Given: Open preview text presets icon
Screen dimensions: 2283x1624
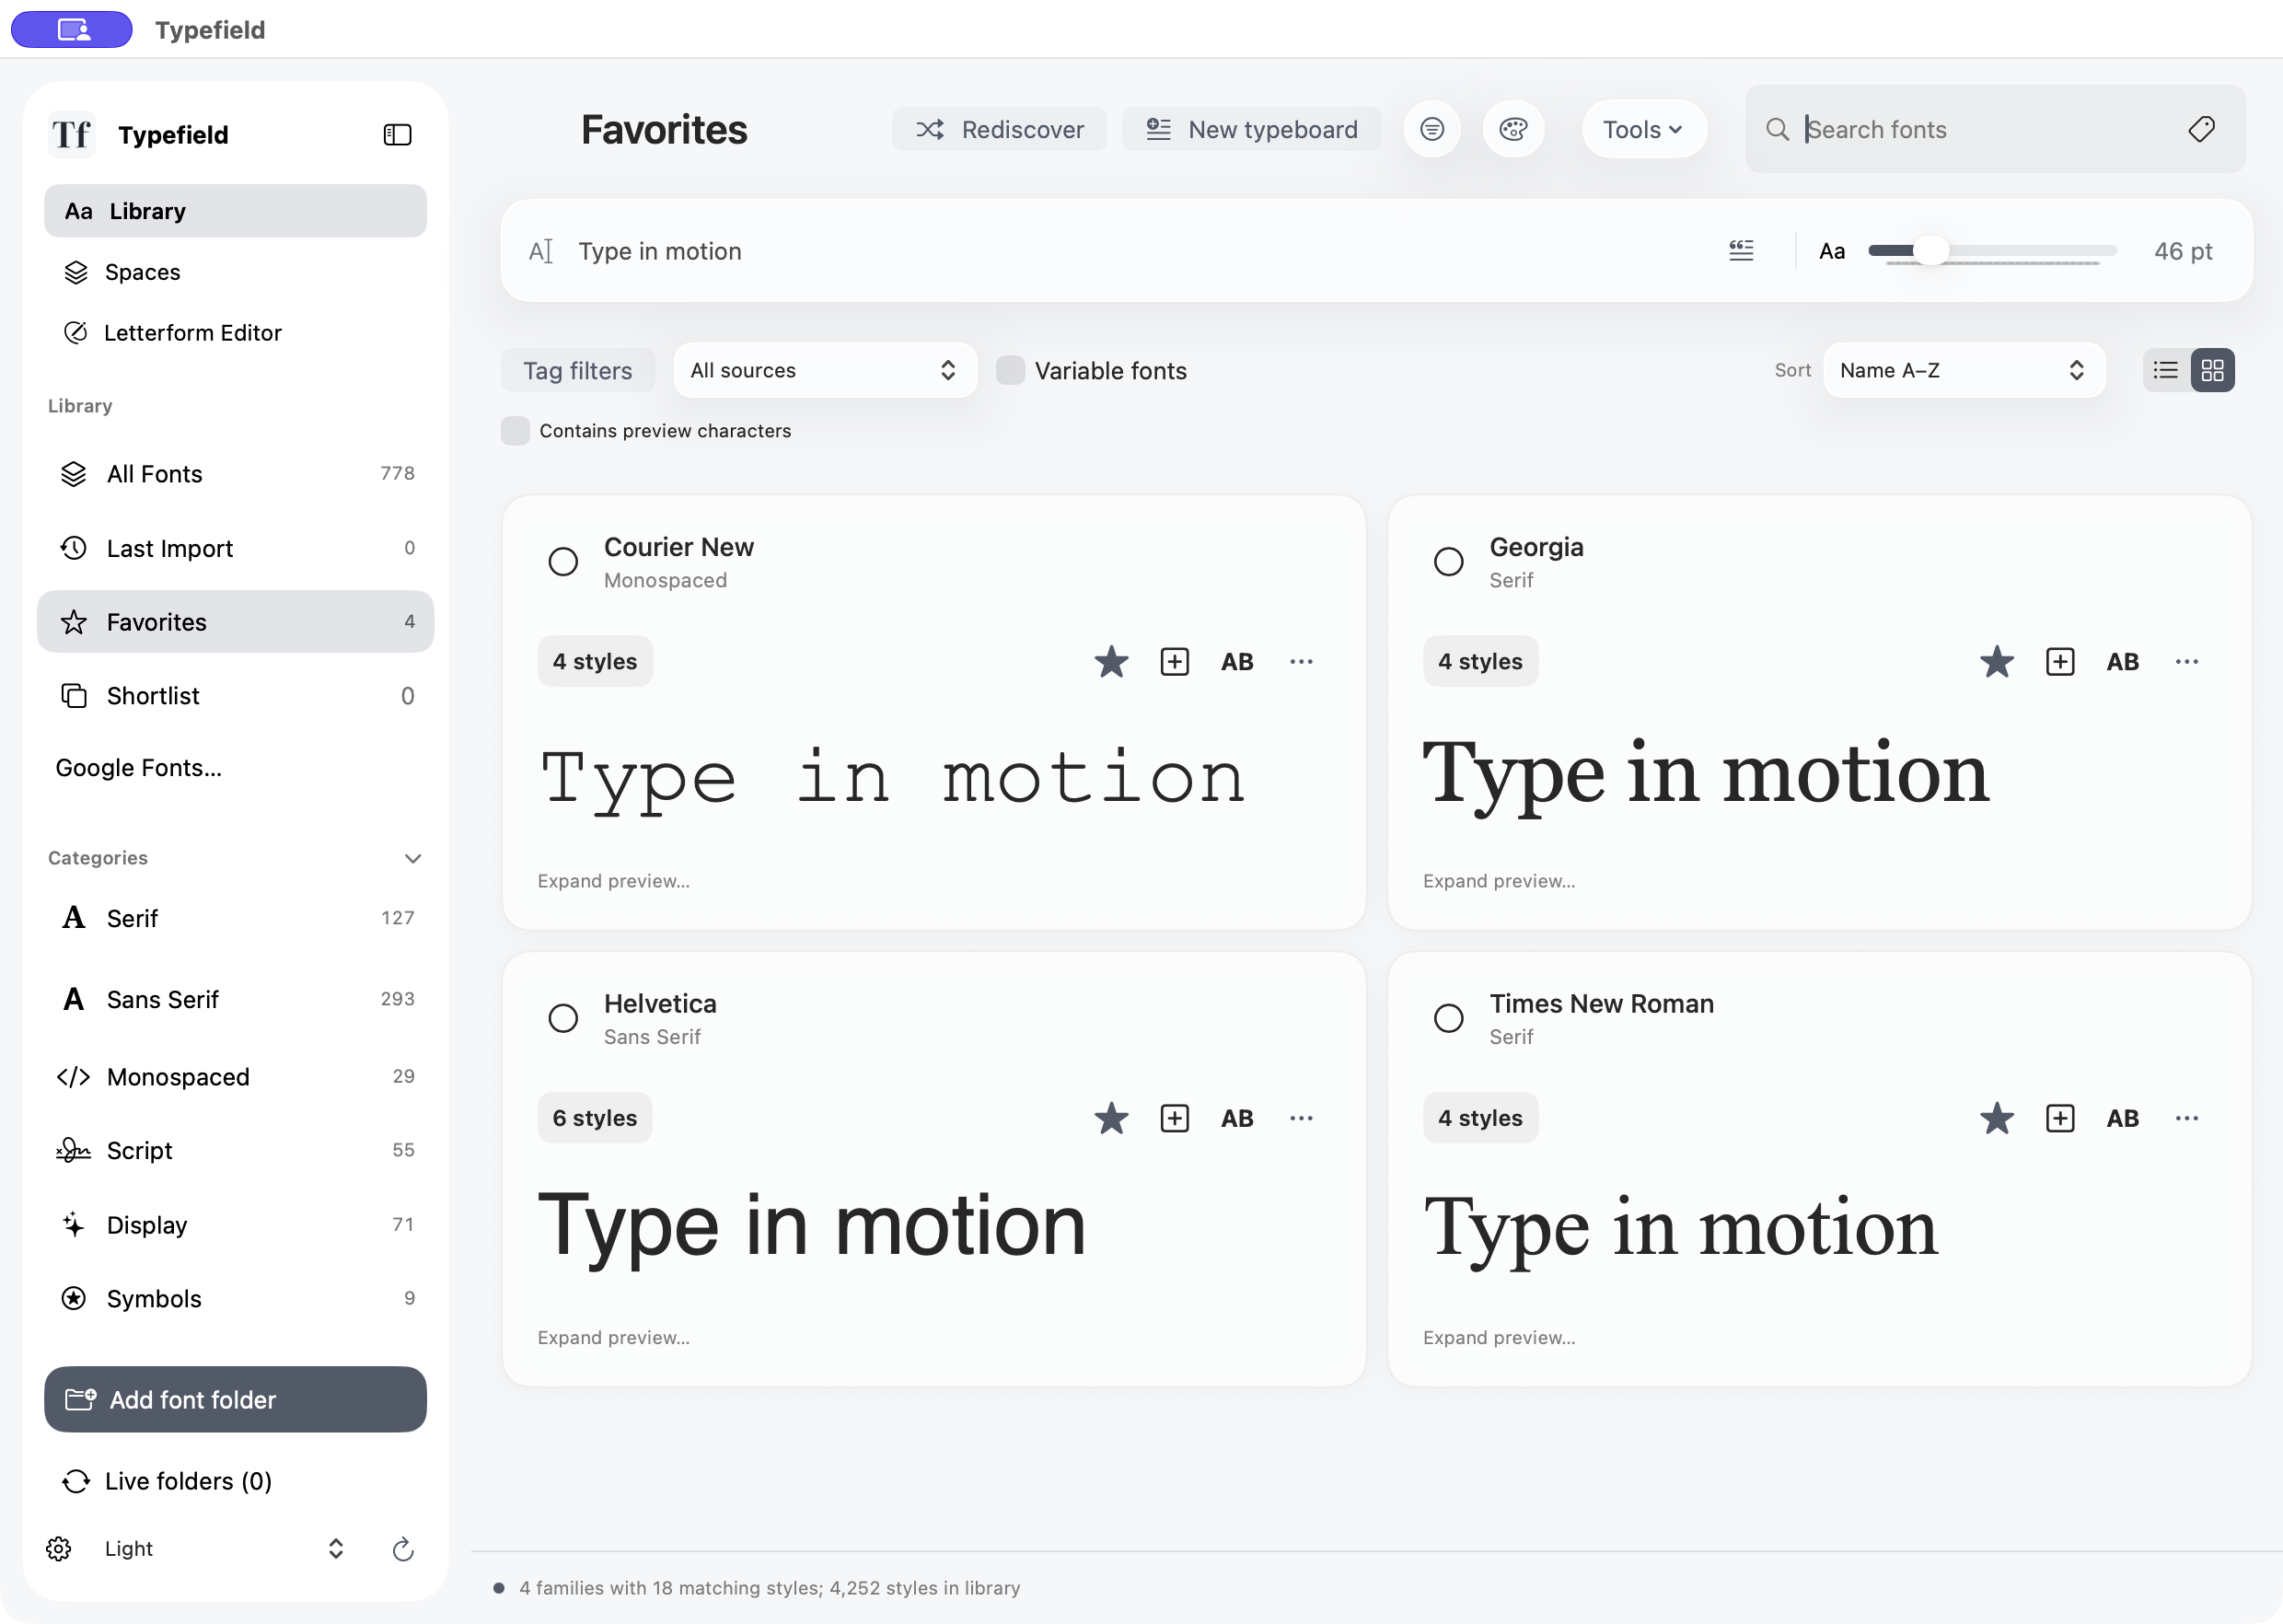Looking at the screenshot, I should 1741,250.
